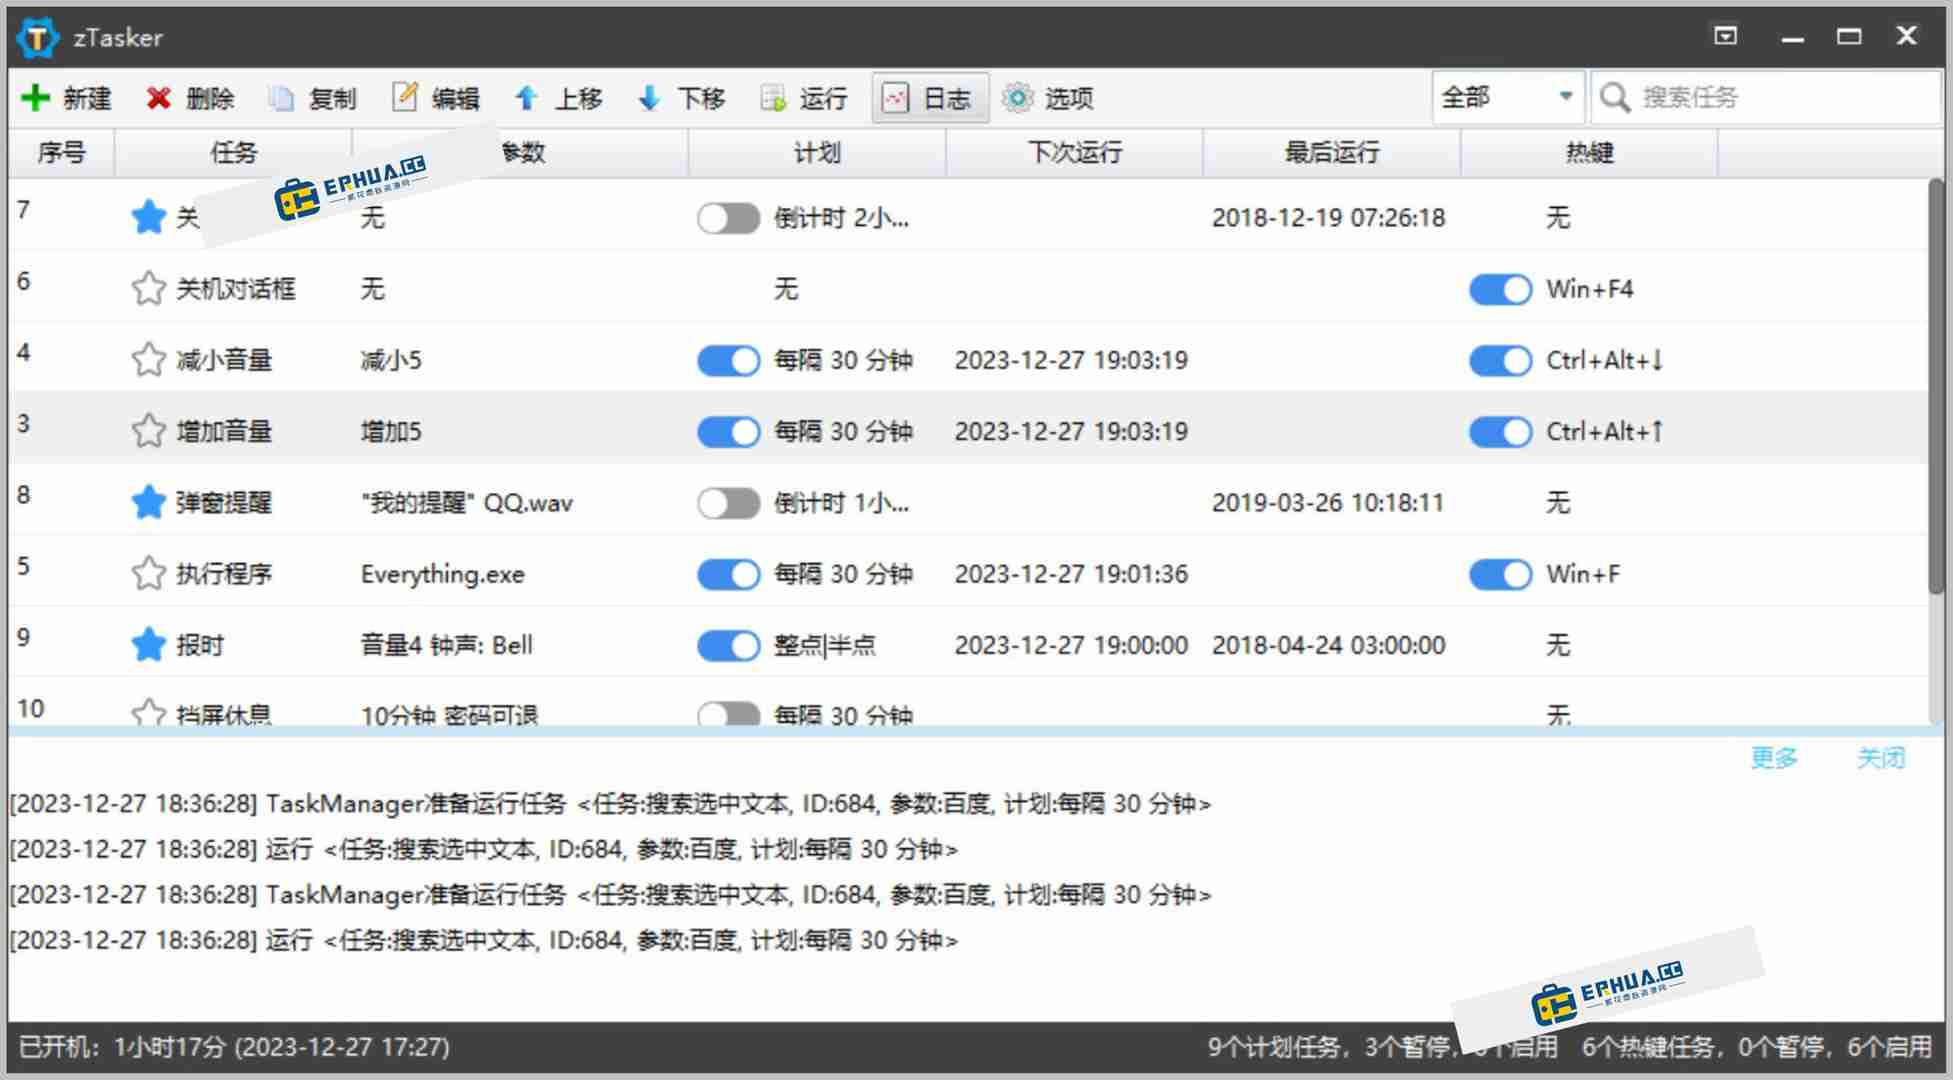Image resolution: width=1953 pixels, height=1080 pixels.
Task: Switch to the 日志 log view
Action: [x=929, y=97]
